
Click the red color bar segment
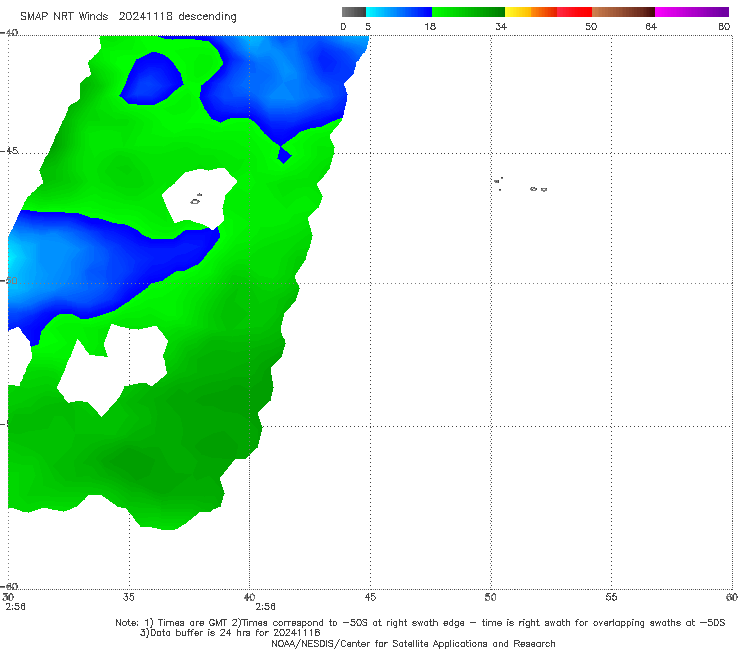[x=574, y=12]
